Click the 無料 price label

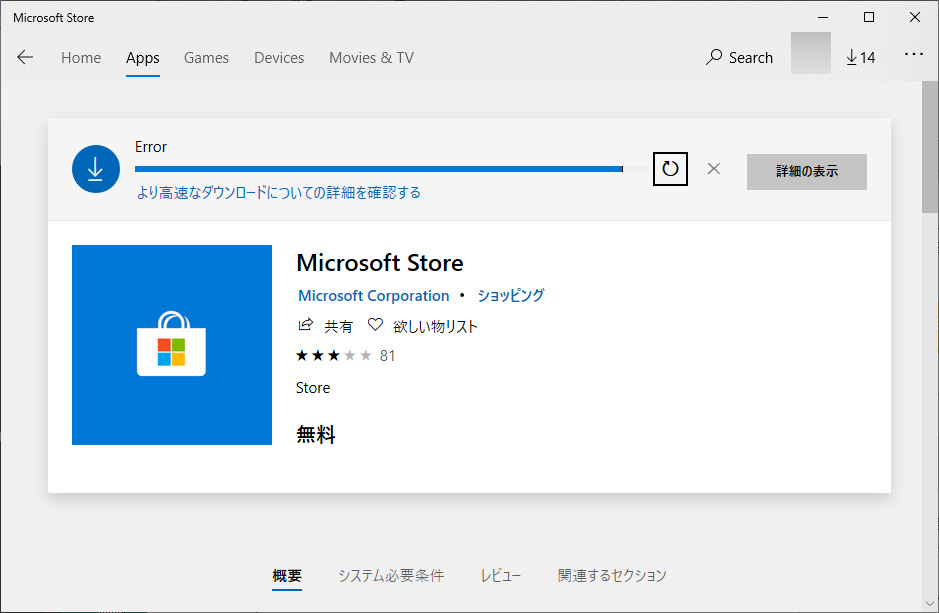click(316, 434)
